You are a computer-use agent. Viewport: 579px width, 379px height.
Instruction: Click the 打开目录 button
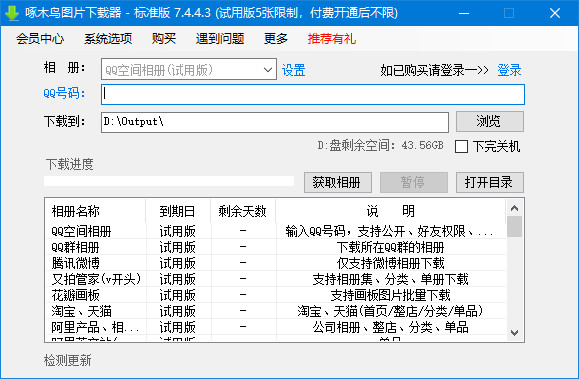point(490,182)
